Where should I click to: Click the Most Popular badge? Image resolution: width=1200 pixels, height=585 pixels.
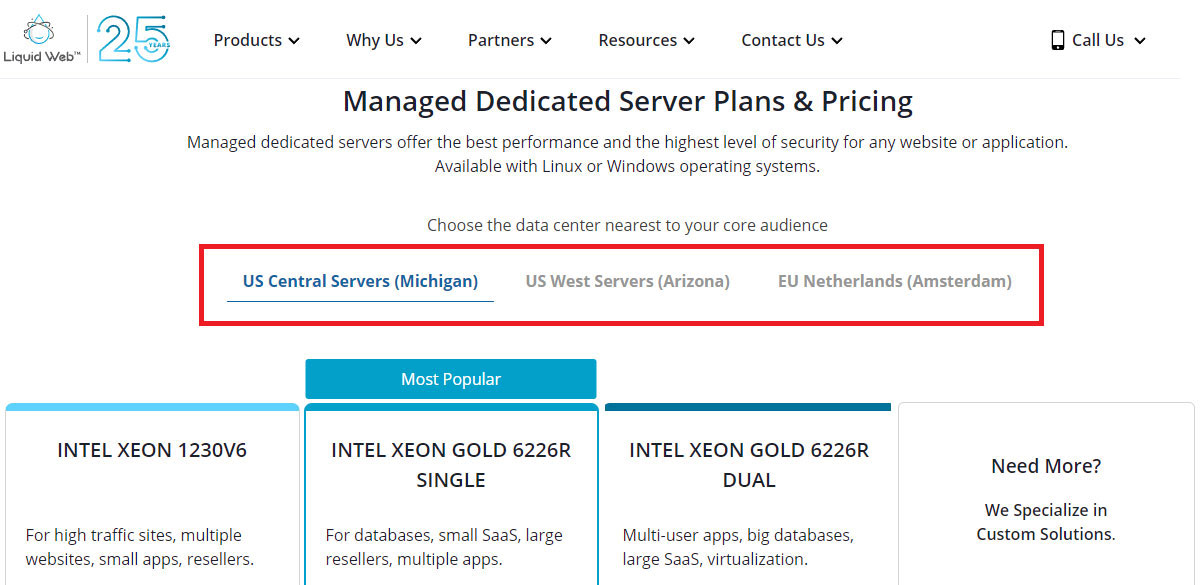(x=451, y=379)
